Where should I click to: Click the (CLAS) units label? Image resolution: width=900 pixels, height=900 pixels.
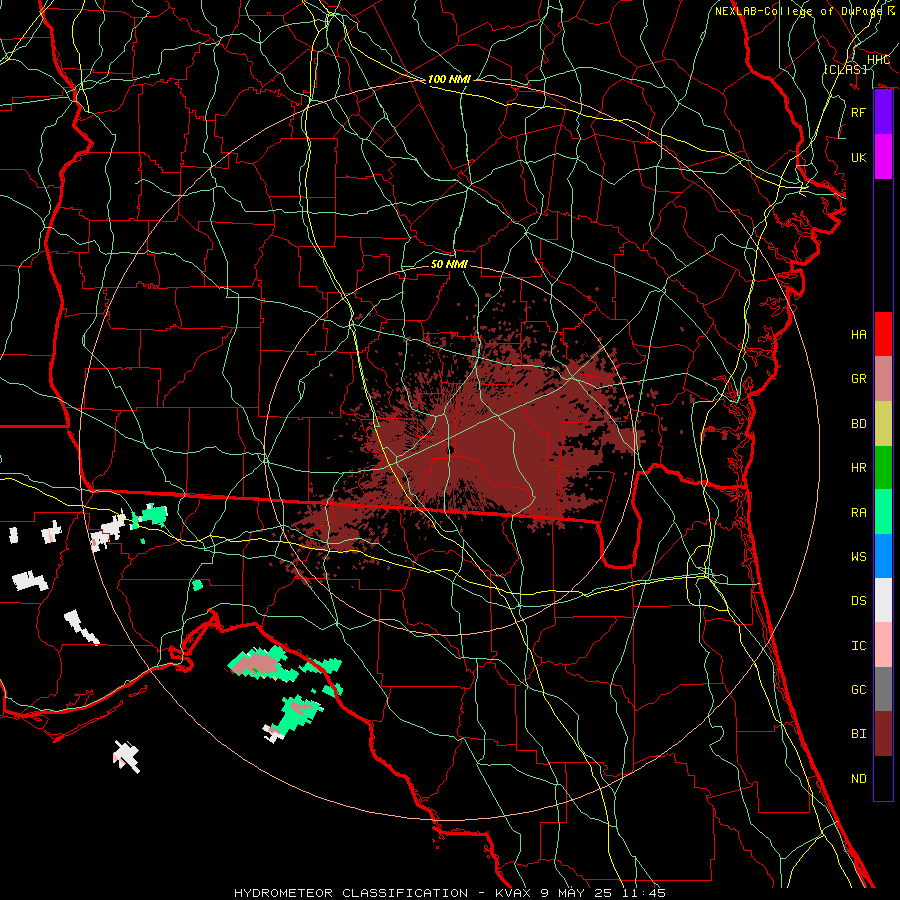pyautogui.click(x=845, y=69)
